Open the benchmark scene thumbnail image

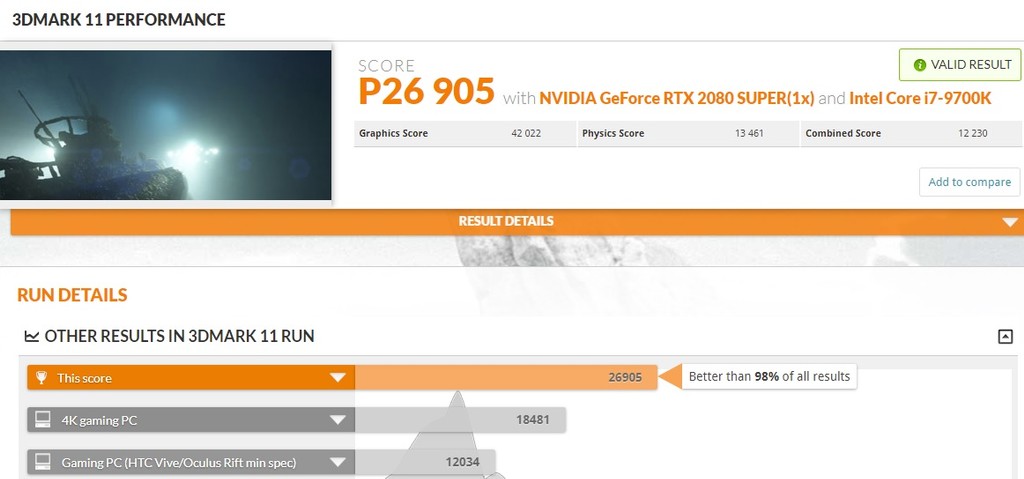166,125
